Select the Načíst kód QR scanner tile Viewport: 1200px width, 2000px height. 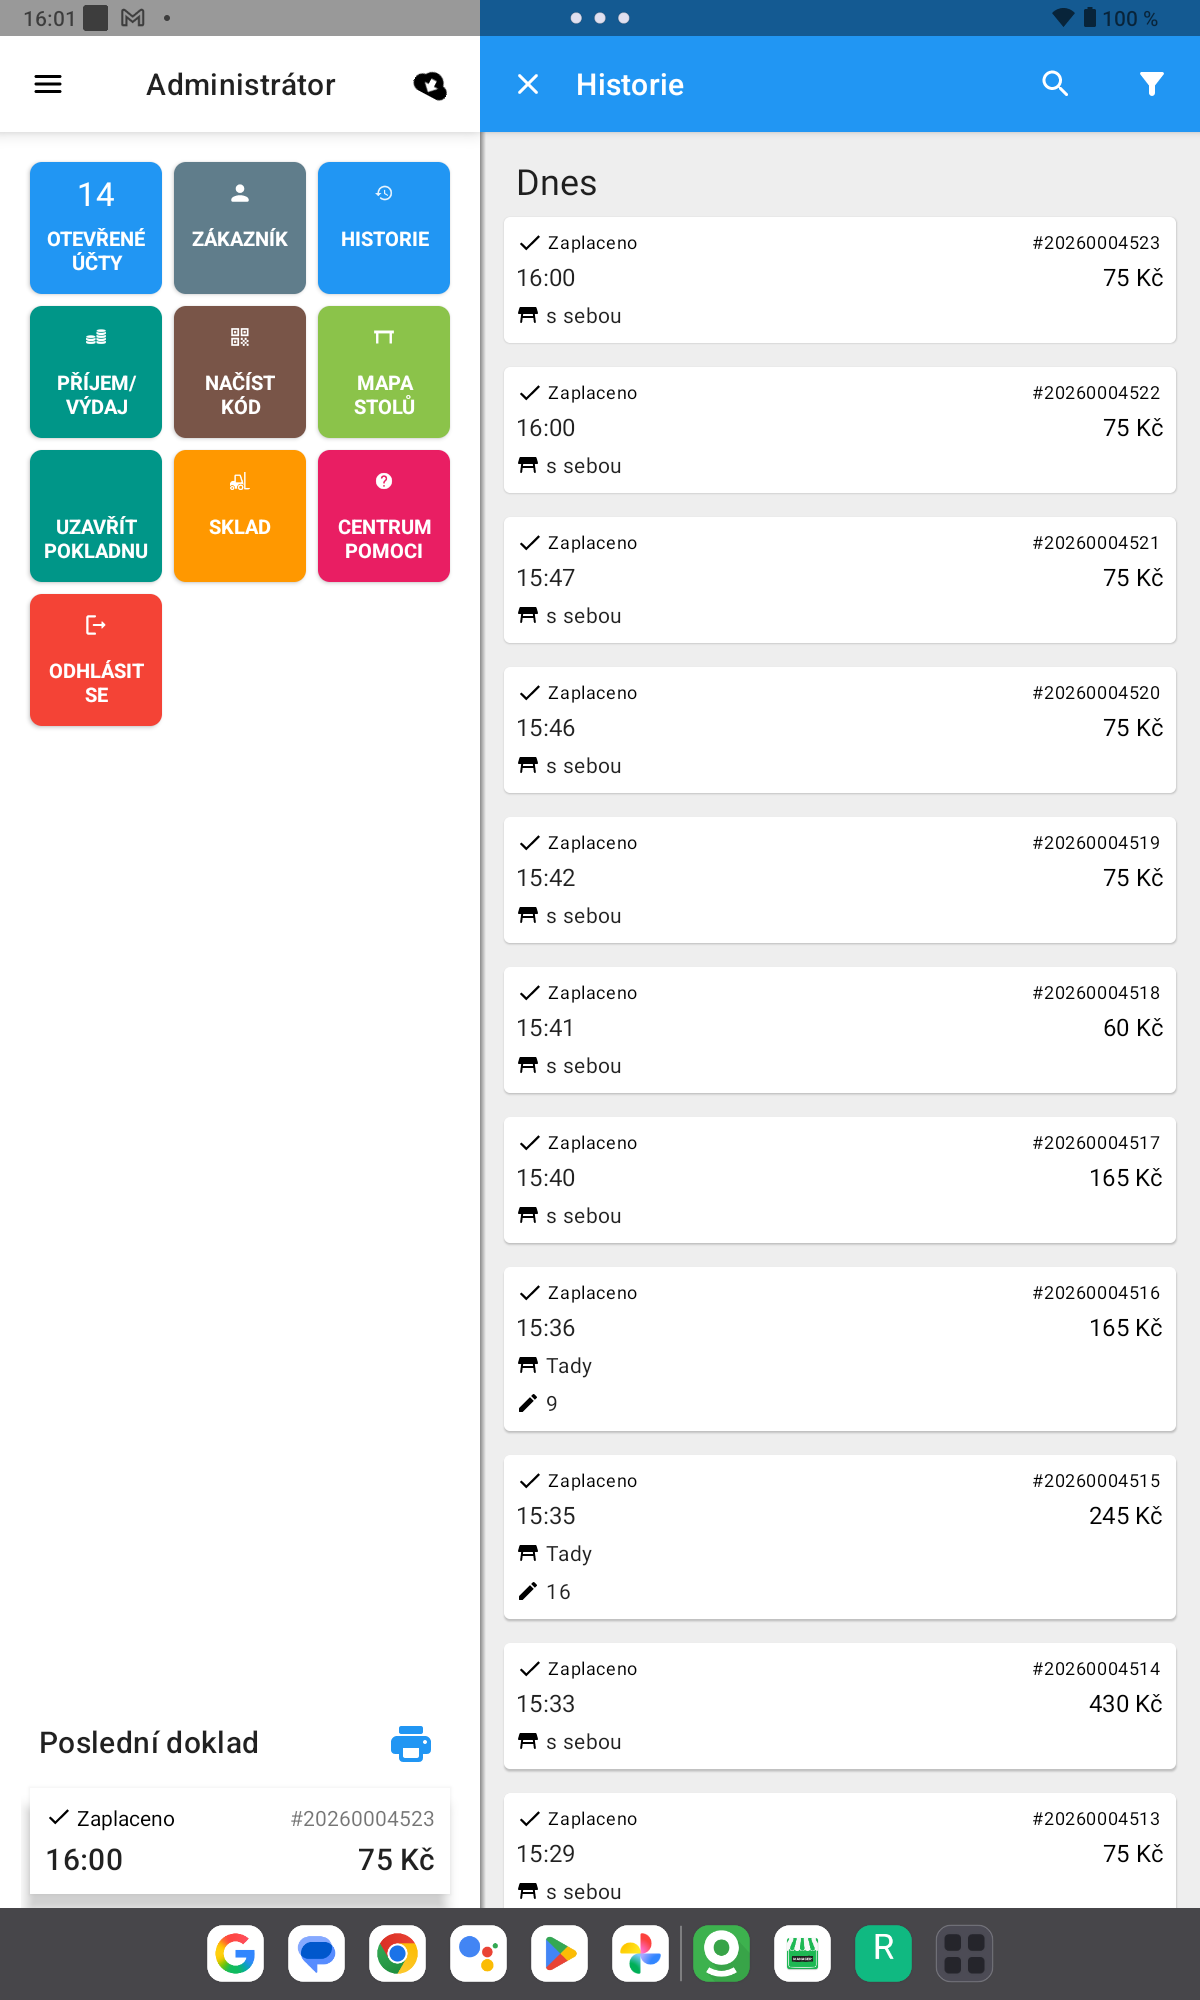[239, 371]
